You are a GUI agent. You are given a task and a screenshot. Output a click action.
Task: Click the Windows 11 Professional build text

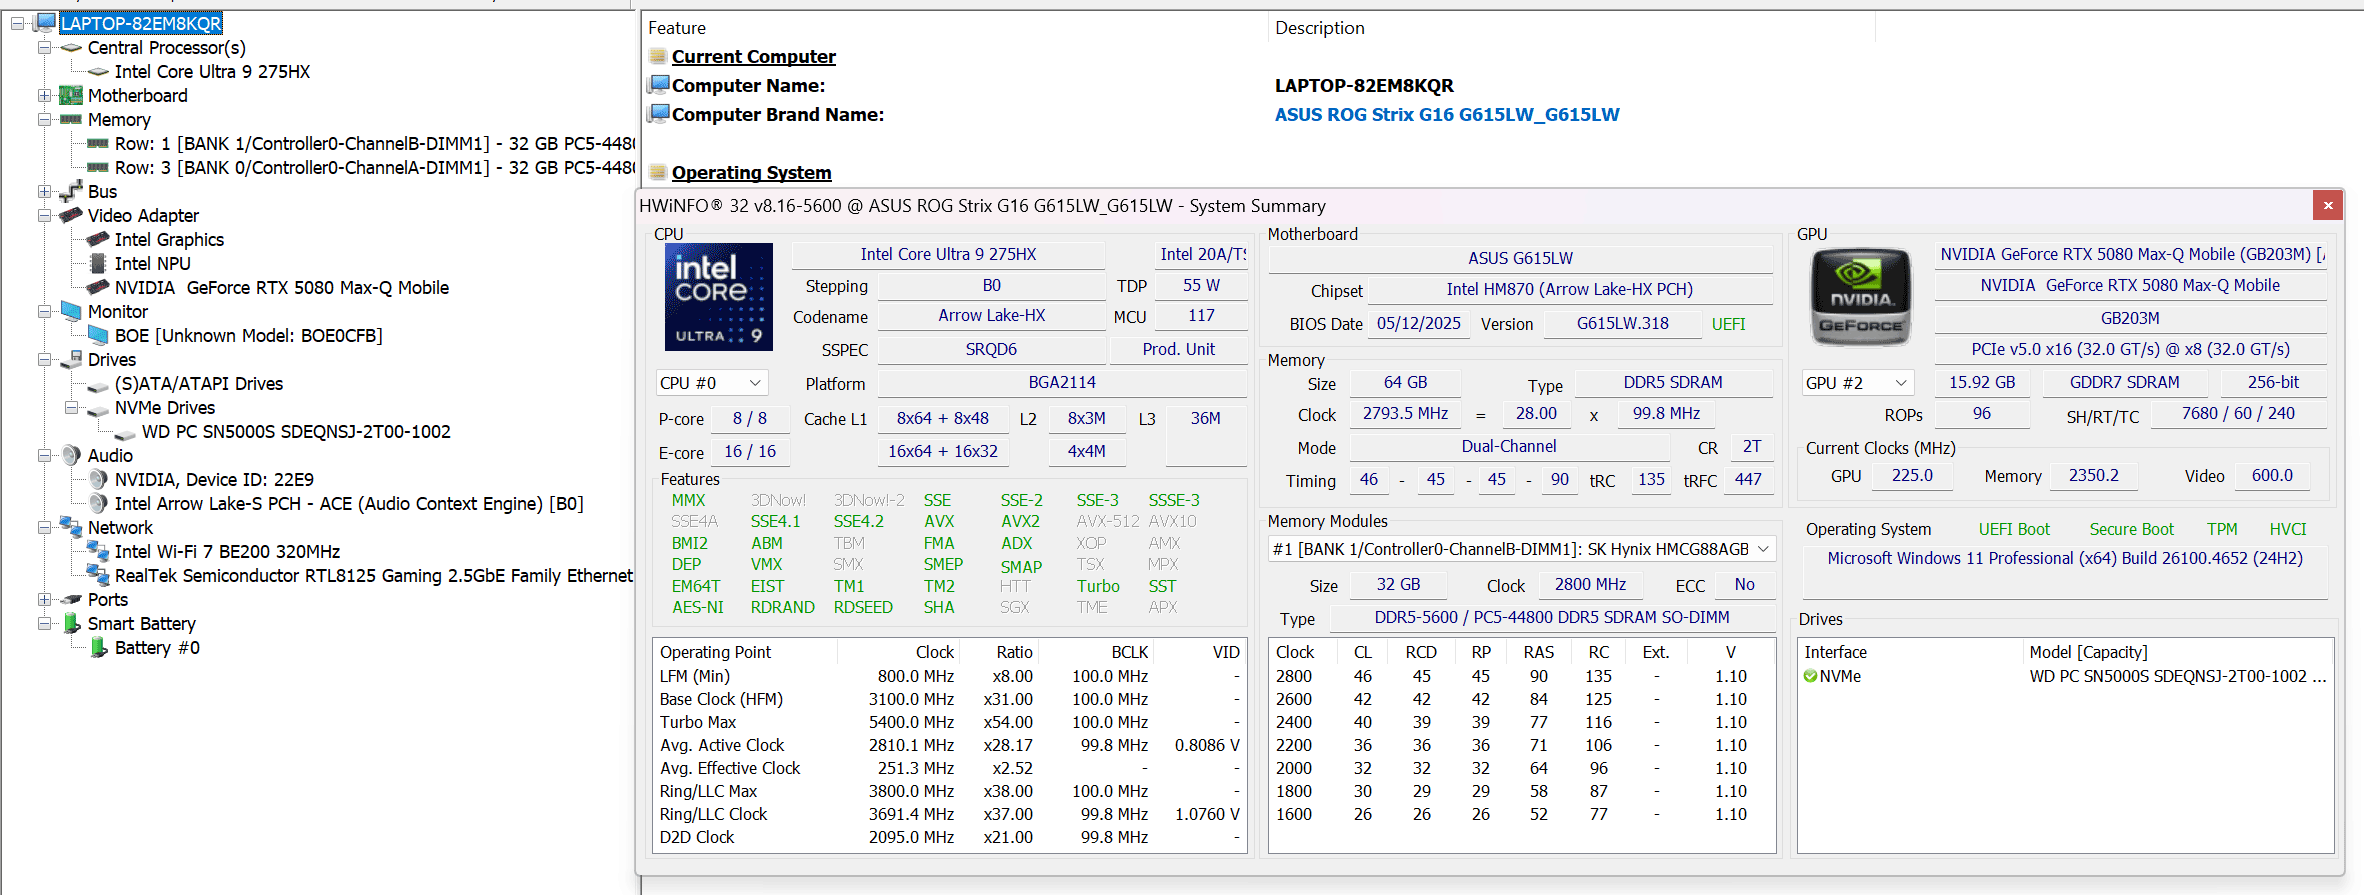(x=2065, y=558)
